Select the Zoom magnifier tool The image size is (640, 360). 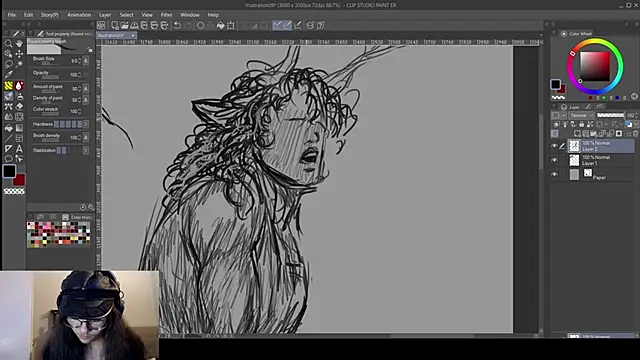point(8,43)
